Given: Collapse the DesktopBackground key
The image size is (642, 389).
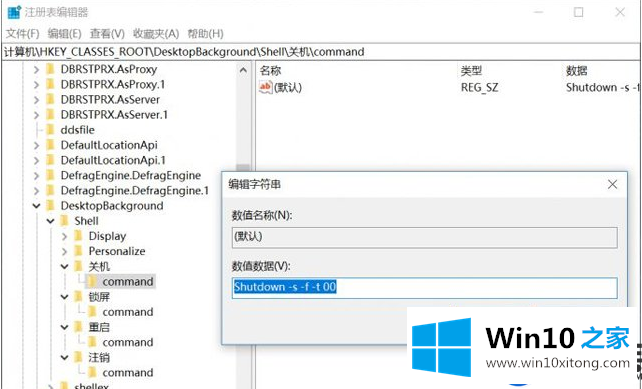Looking at the screenshot, I should tap(36, 206).
